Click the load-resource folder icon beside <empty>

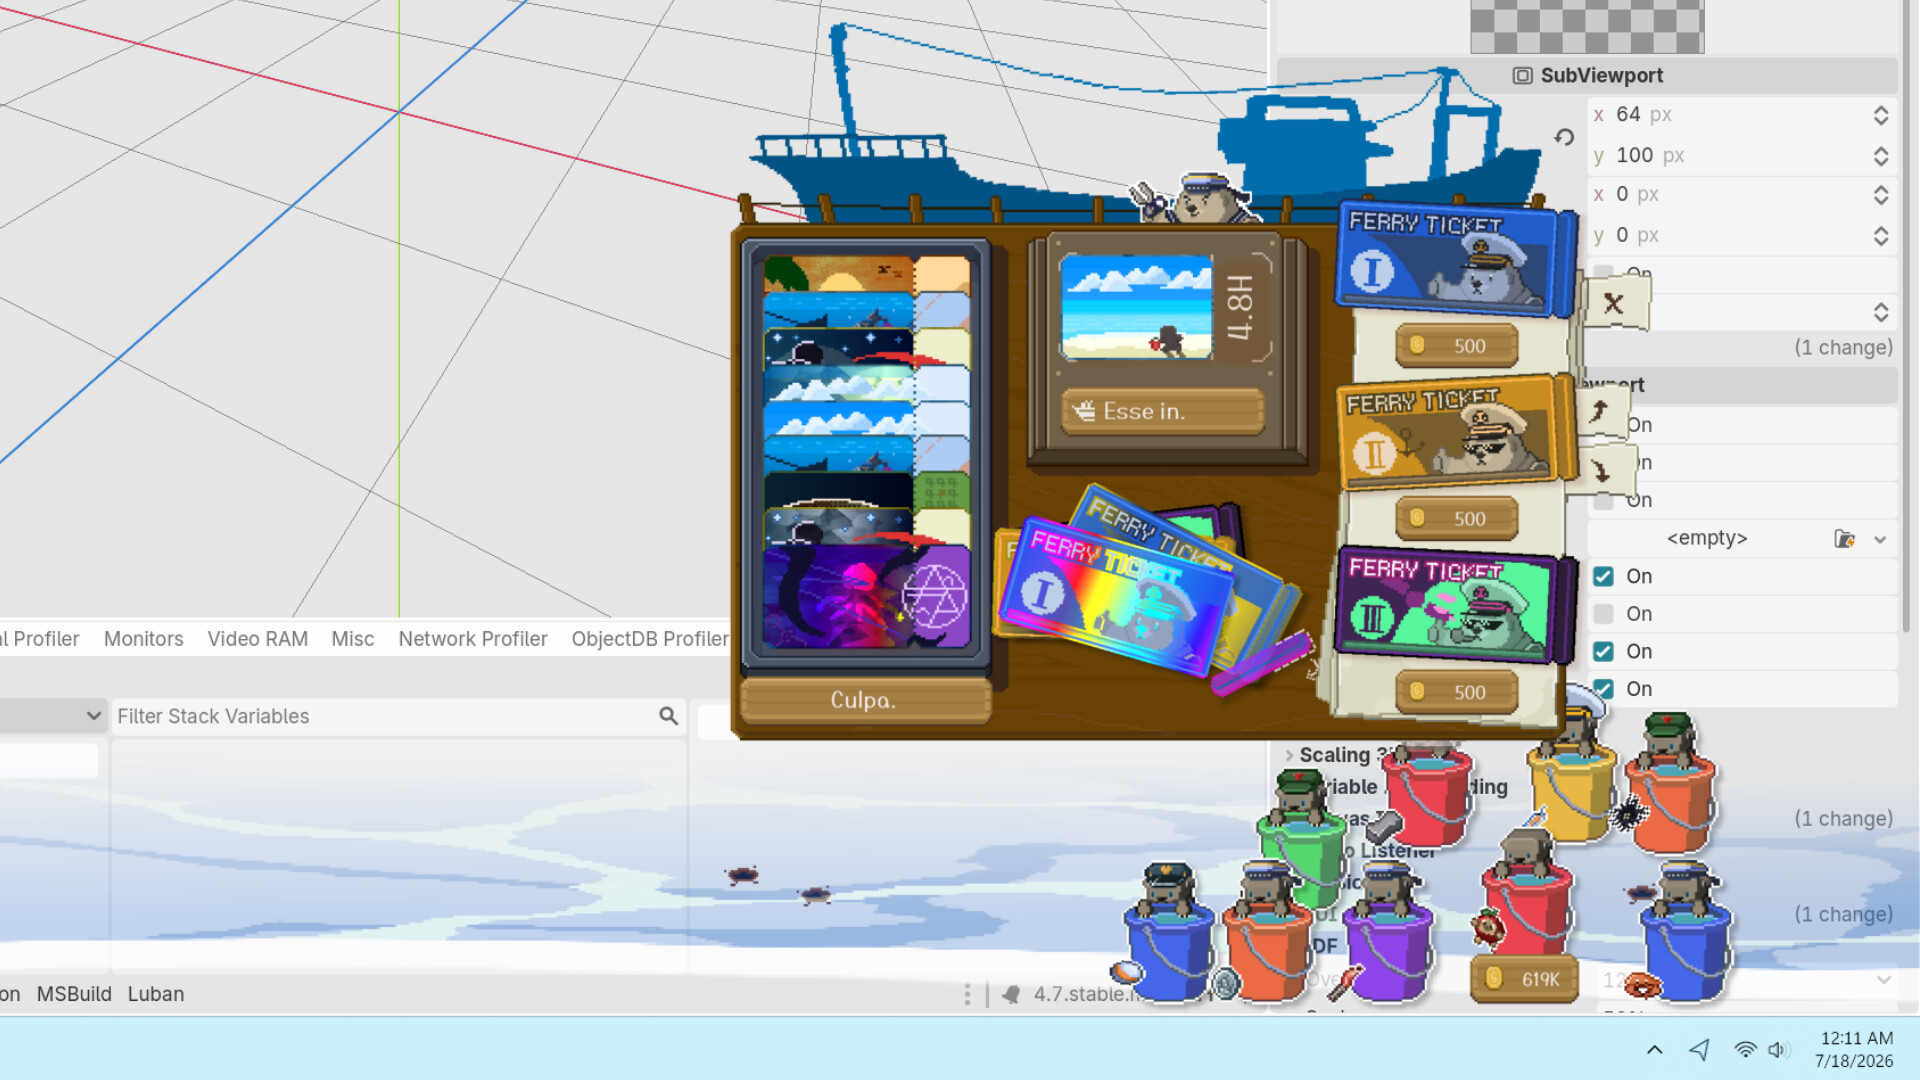click(x=1844, y=539)
